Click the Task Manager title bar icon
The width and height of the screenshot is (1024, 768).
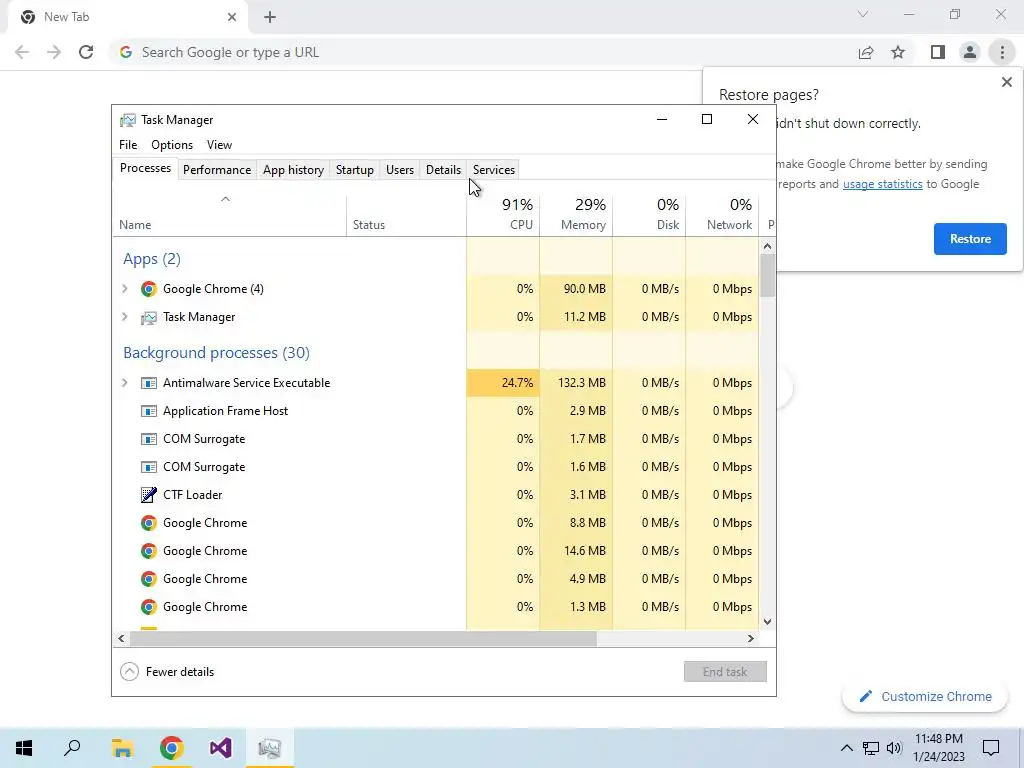128,120
